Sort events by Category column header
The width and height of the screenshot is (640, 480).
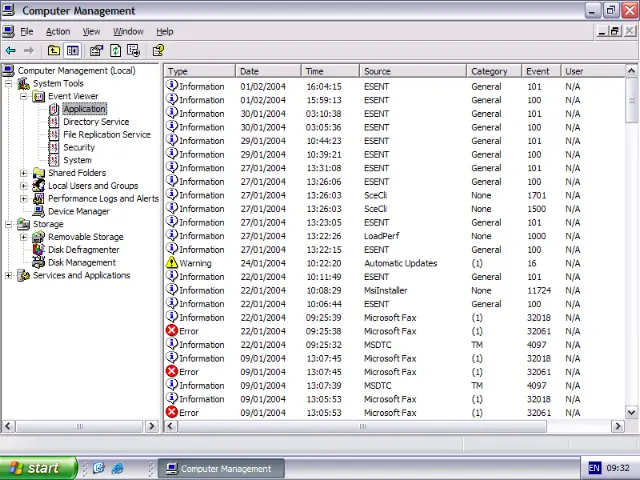(x=494, y=71)
